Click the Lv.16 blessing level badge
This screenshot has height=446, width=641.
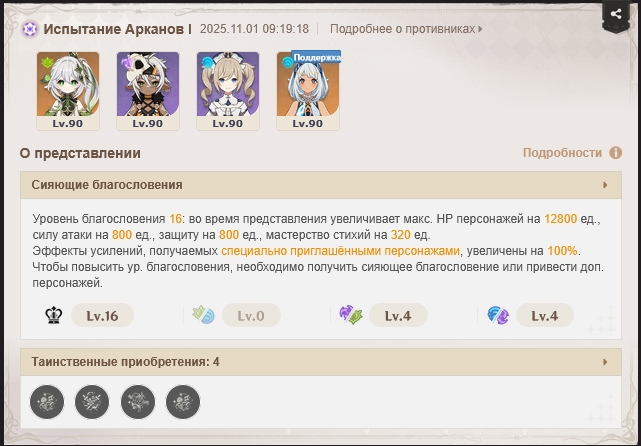pyautogui.click(x=102, y=316)
